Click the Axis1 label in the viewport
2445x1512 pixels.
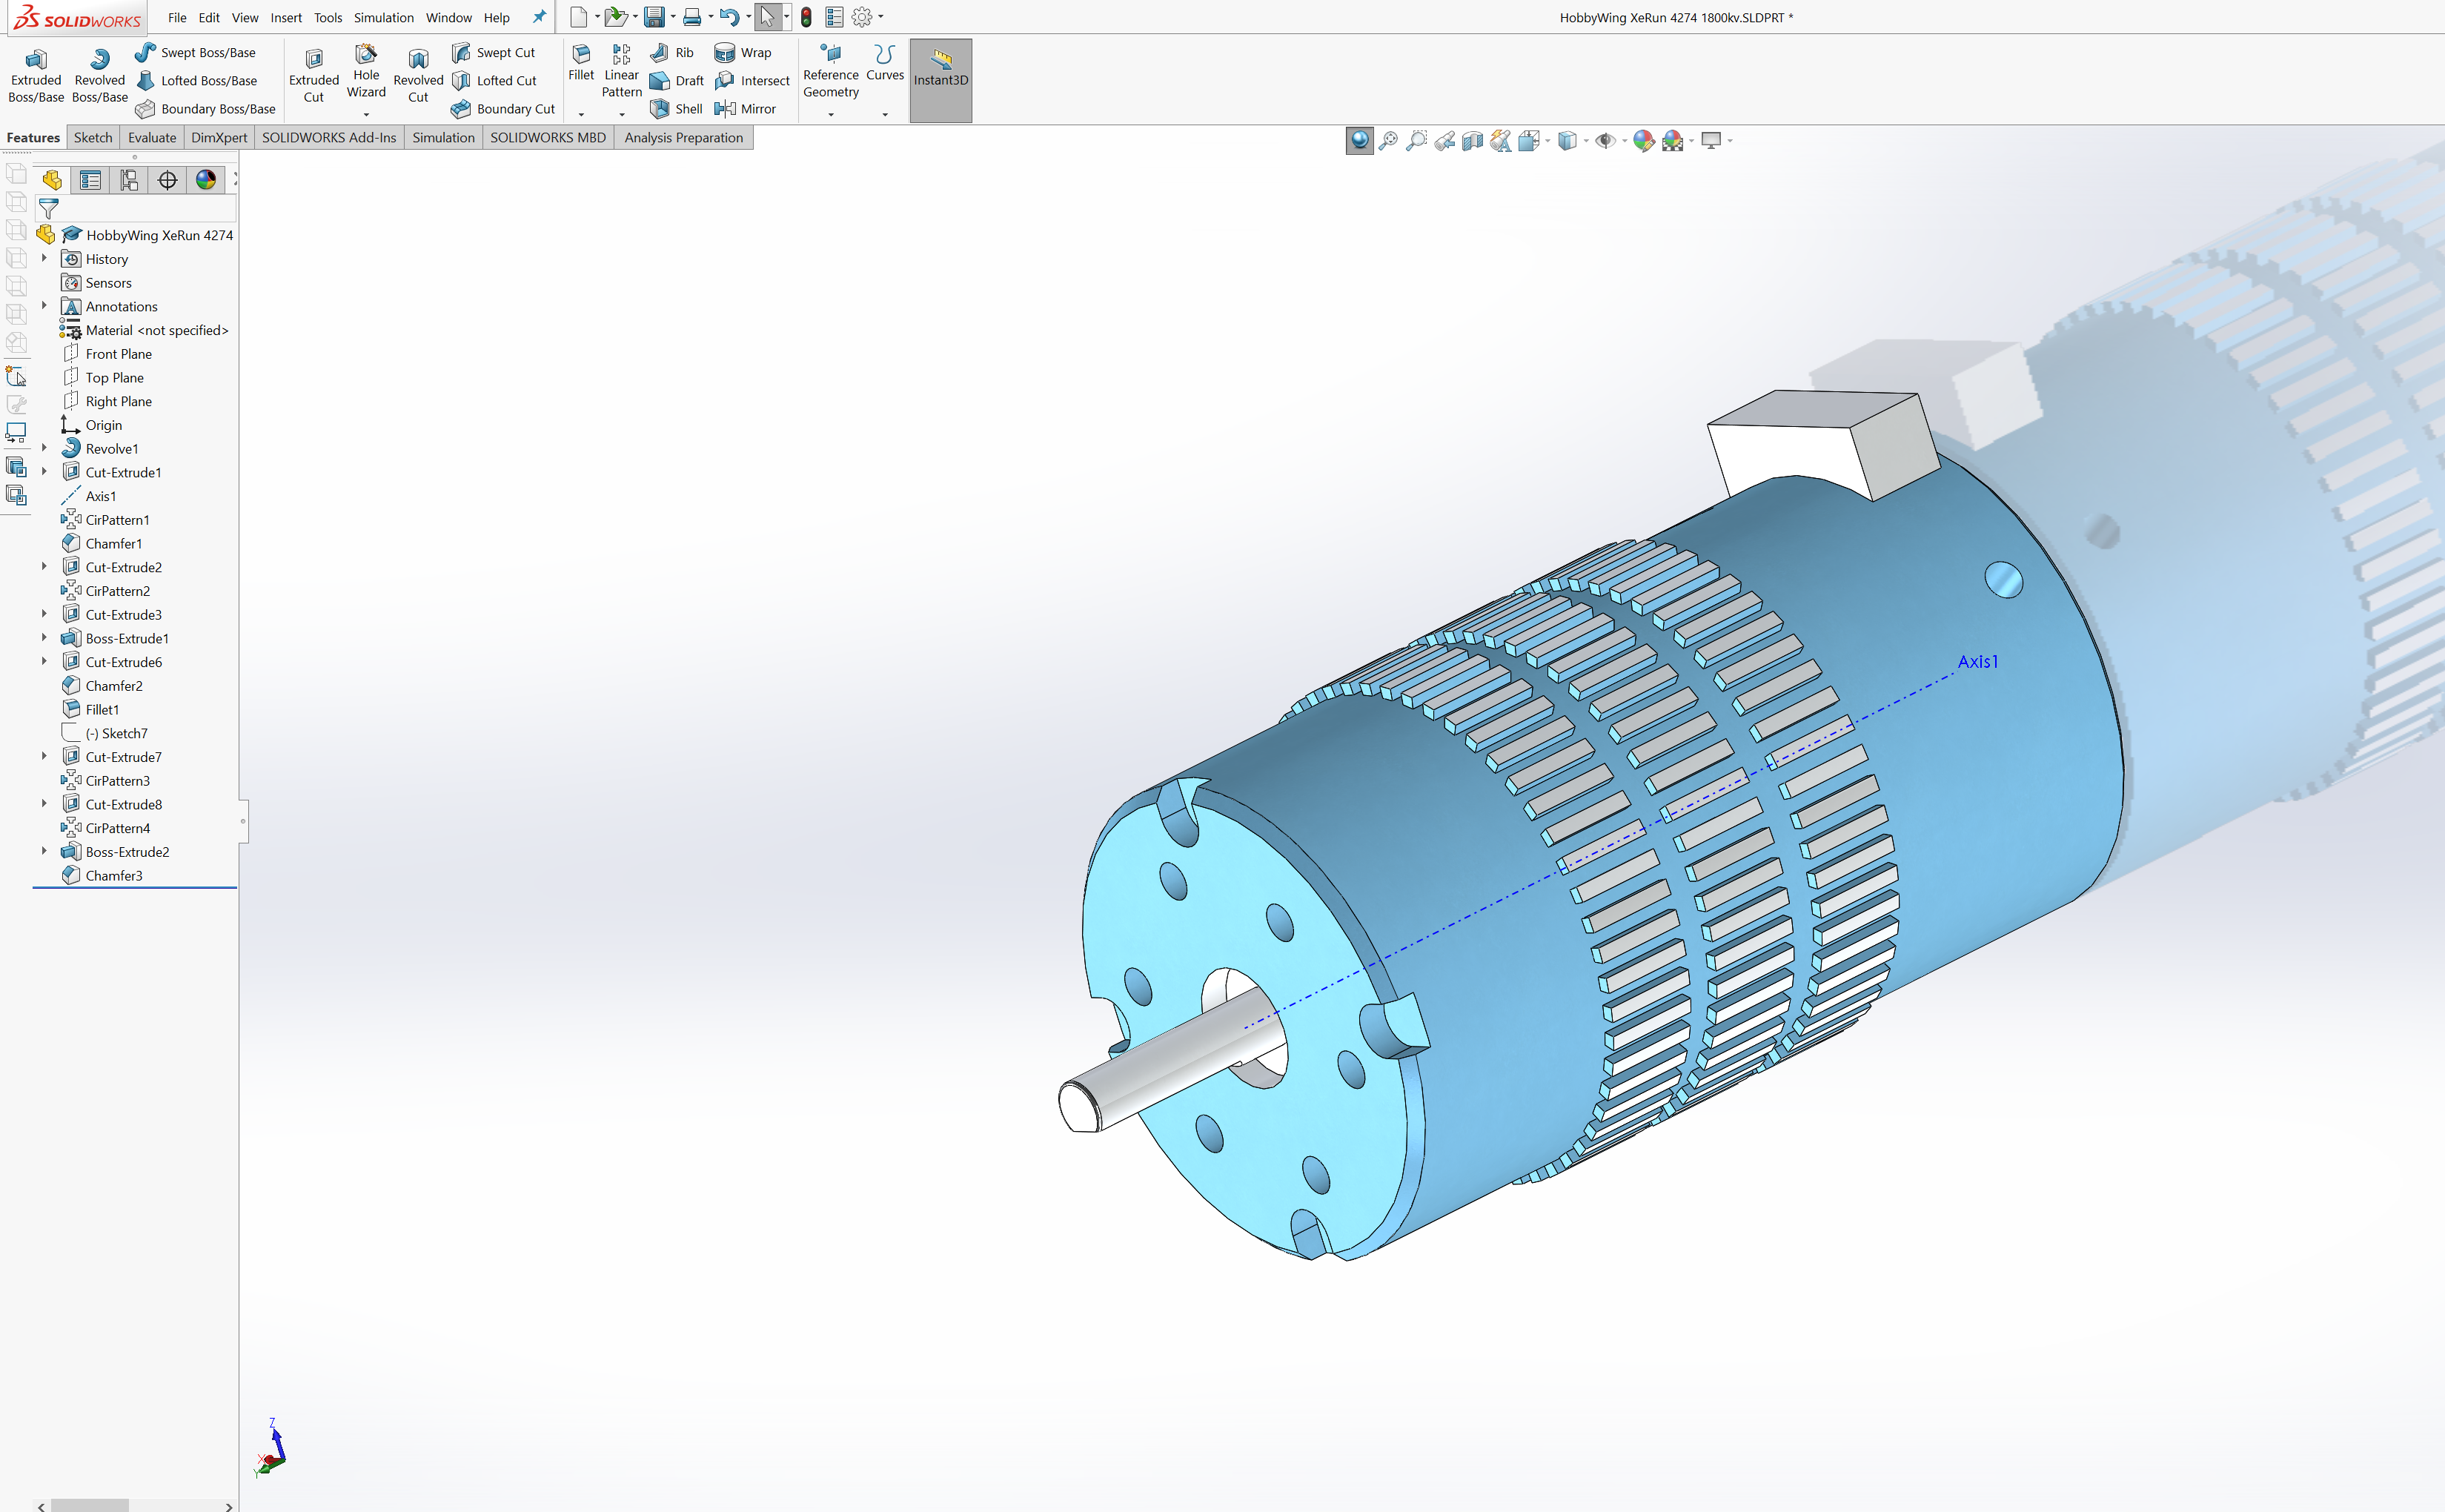coord(1977,662)
